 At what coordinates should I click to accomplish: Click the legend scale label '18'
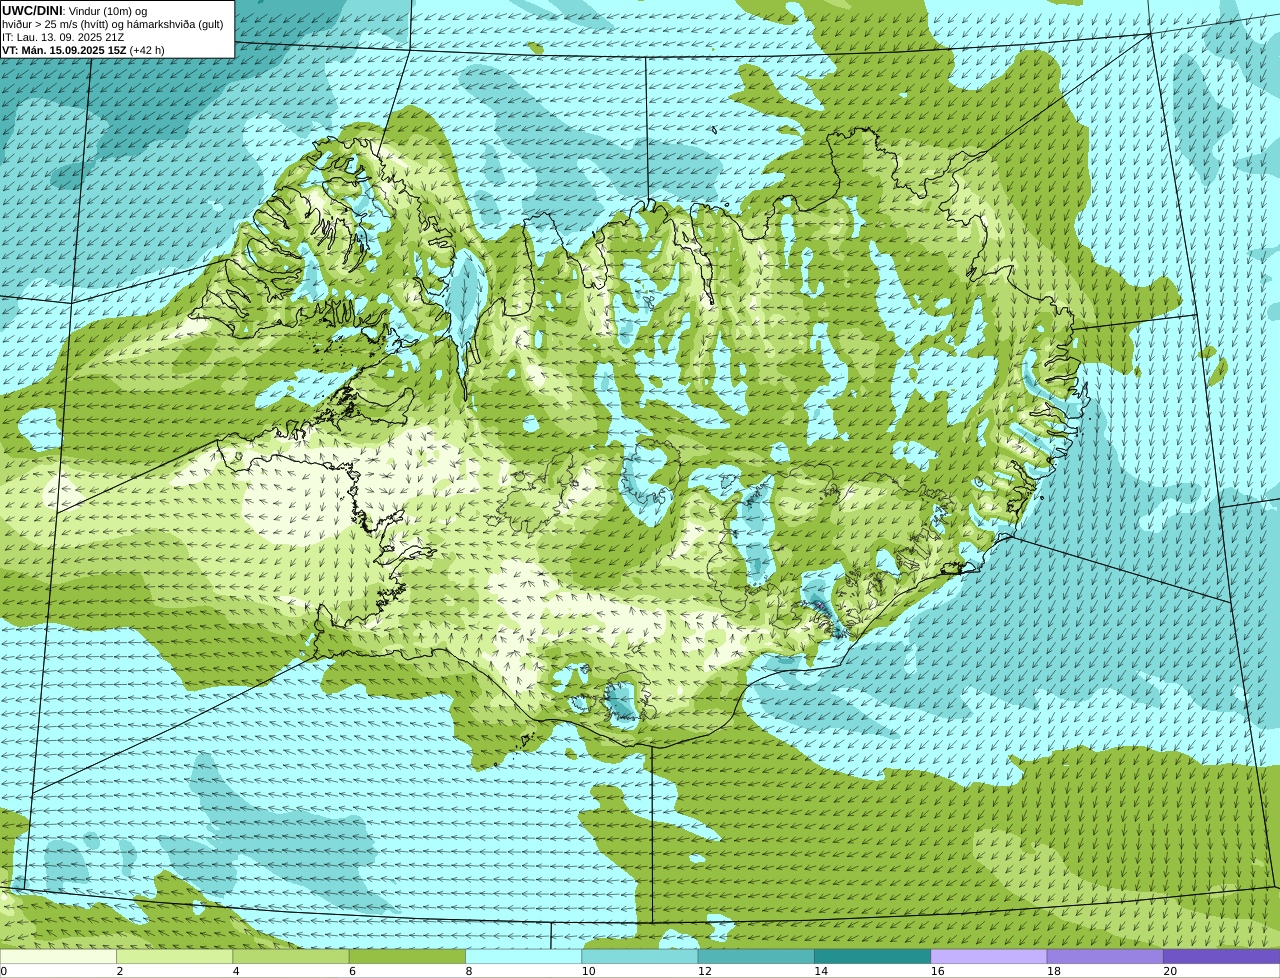coord(1053,971)
